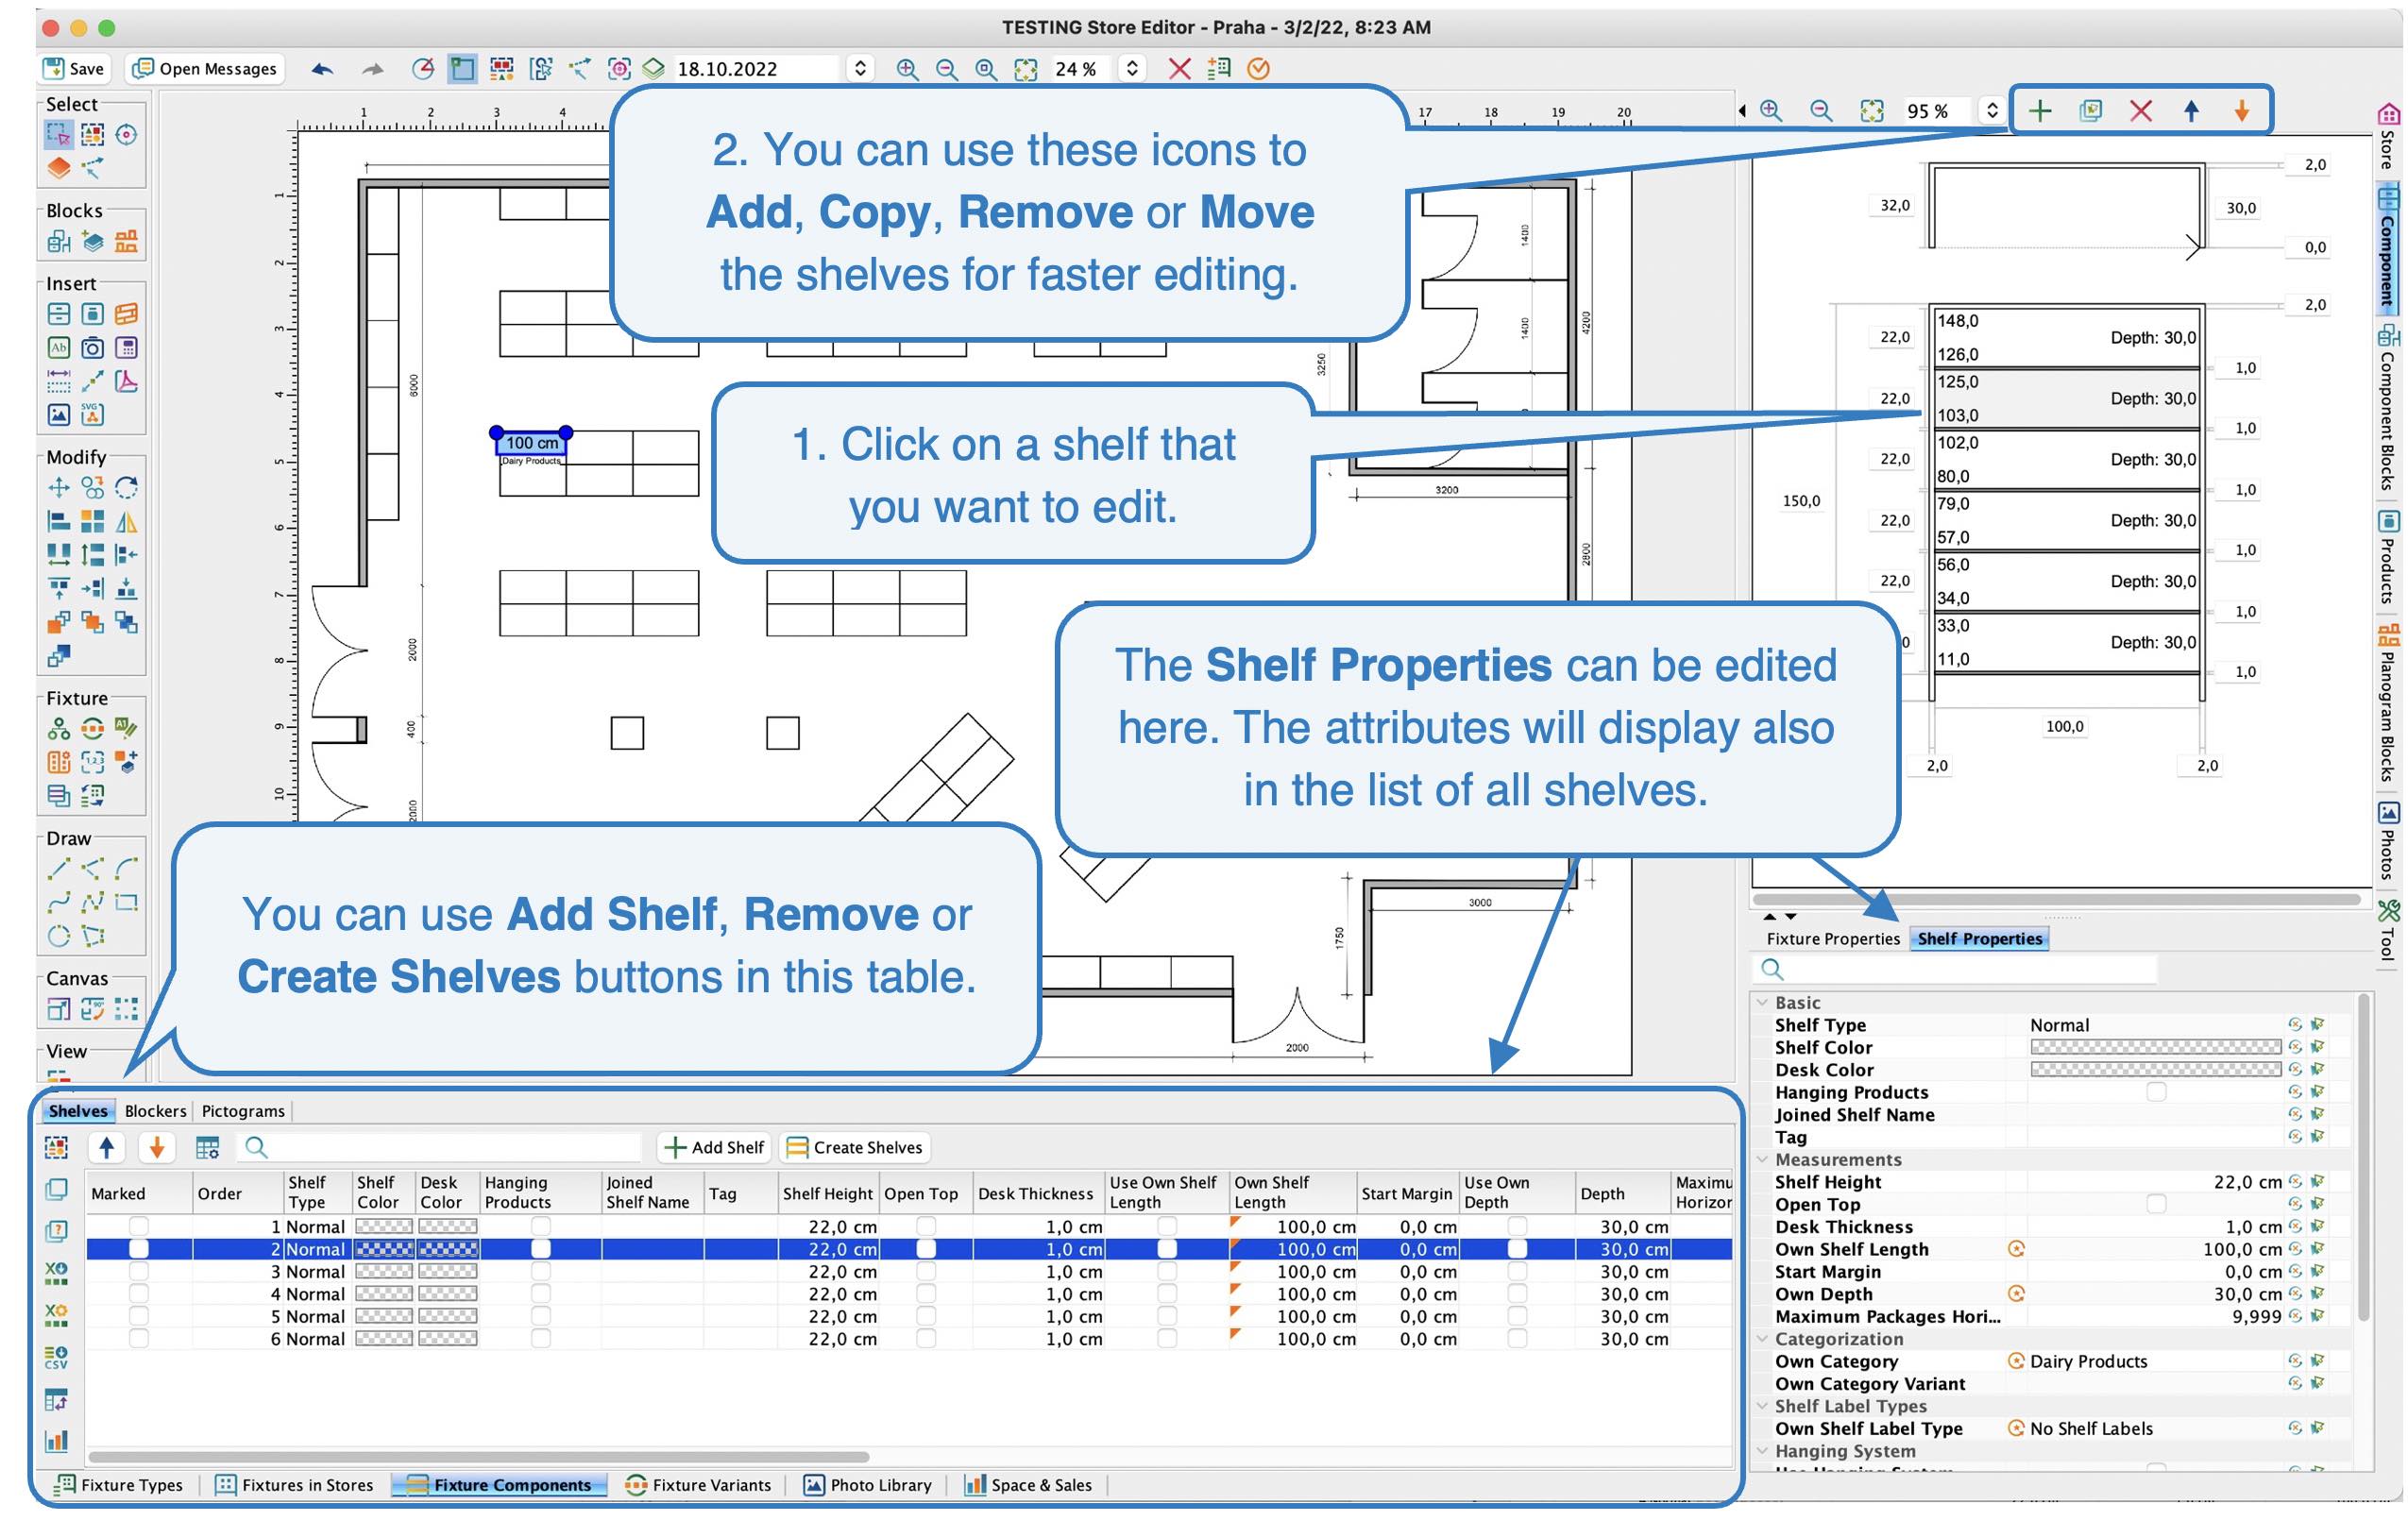Click the Undo arrow in top toolbar

[x=322, y=68]
